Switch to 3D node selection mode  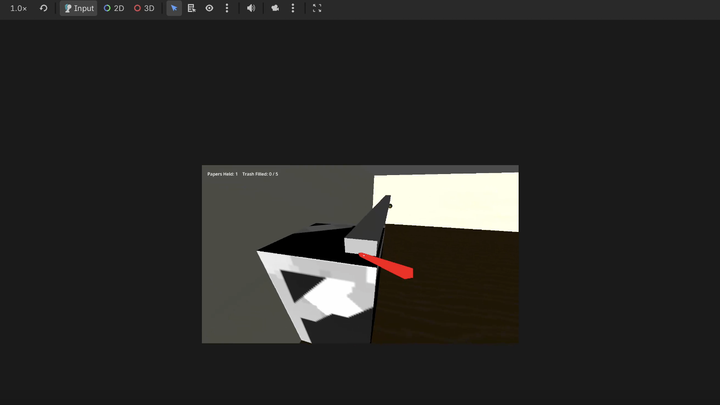pos(144,8)
